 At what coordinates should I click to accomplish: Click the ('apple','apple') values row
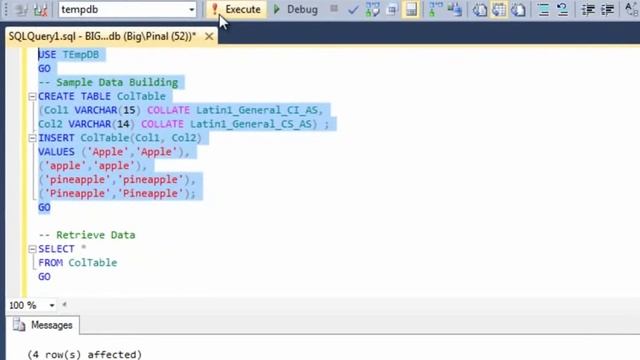pyautogui.click(x=93, y=166)
